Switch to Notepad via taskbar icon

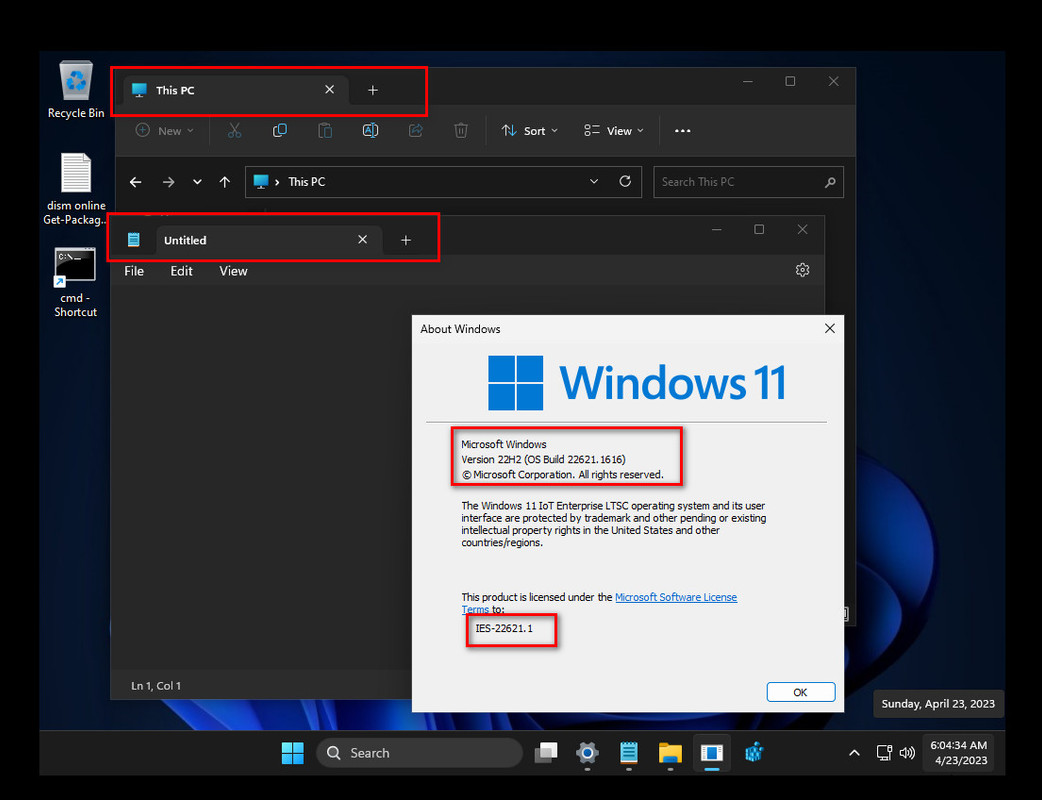point(629,753)
